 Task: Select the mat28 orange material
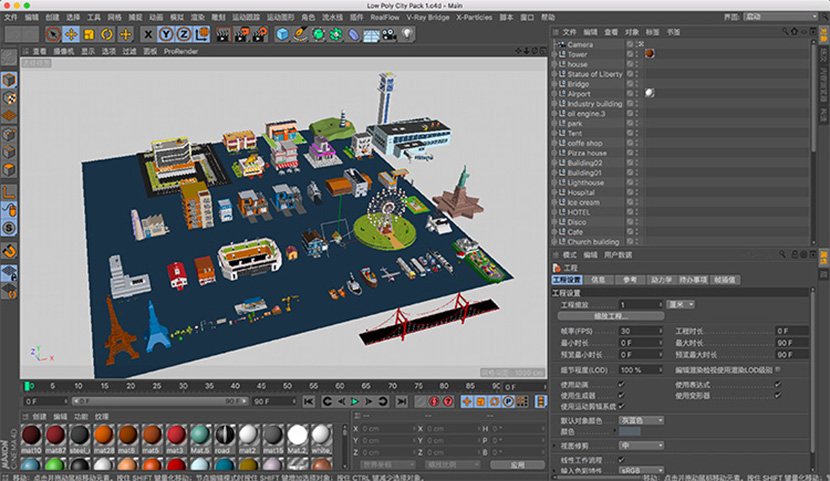pos(104,439)
